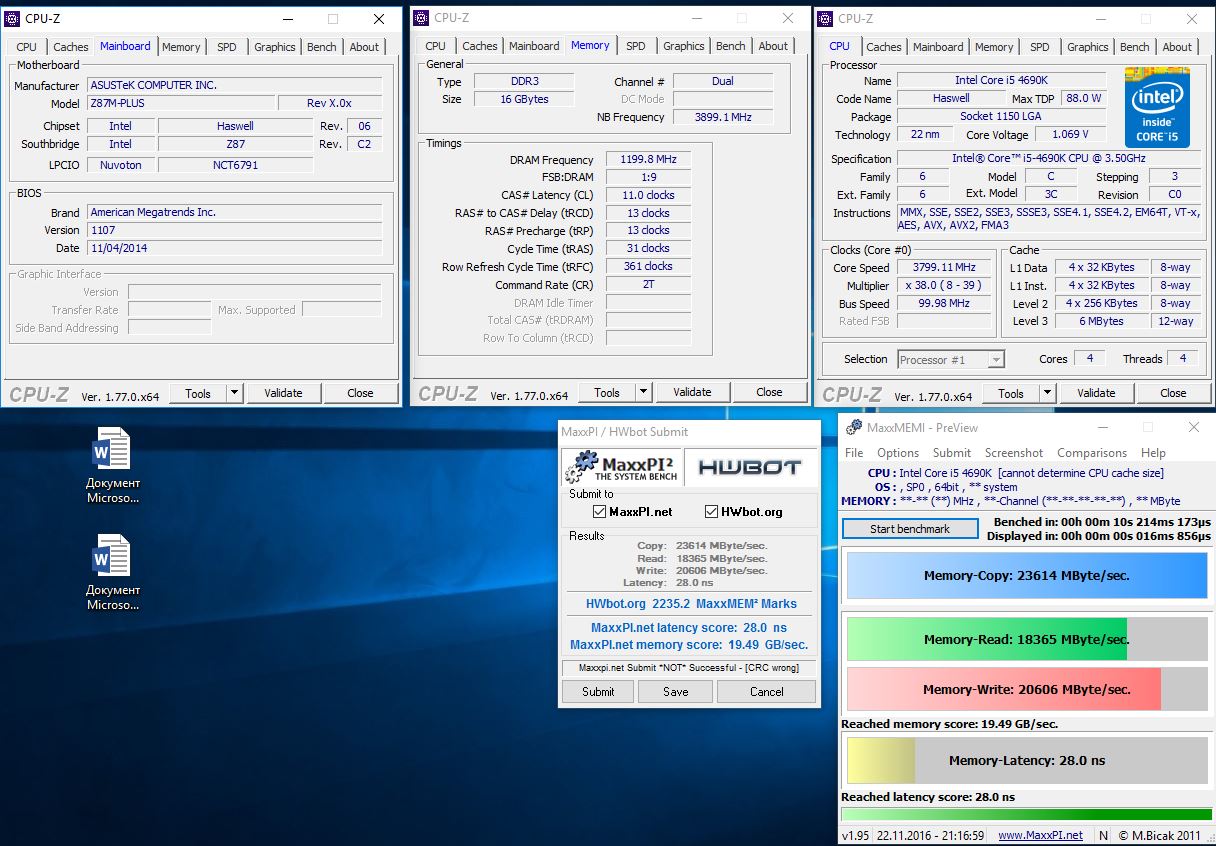Click Submit in HWbot Submit dialog
1216x846 pixels.
[x=598, y=691]
